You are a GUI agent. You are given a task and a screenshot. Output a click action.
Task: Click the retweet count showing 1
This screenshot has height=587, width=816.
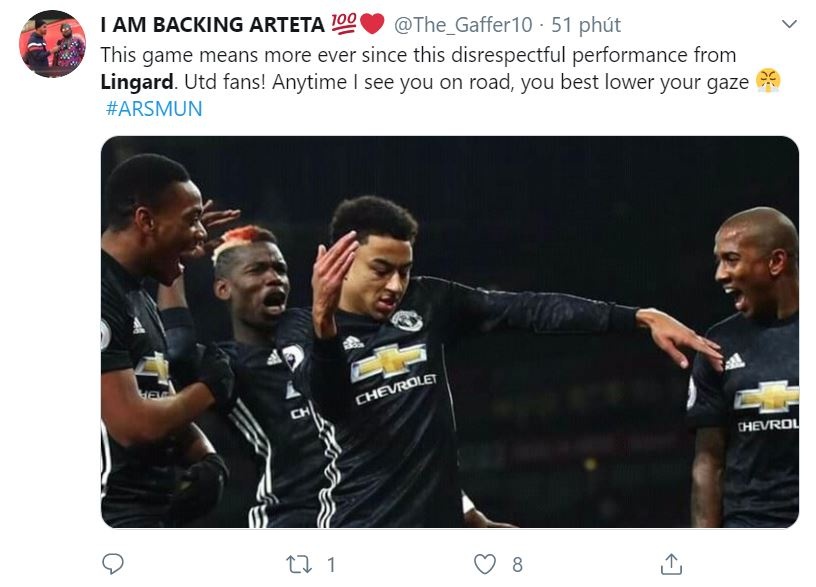329,565
